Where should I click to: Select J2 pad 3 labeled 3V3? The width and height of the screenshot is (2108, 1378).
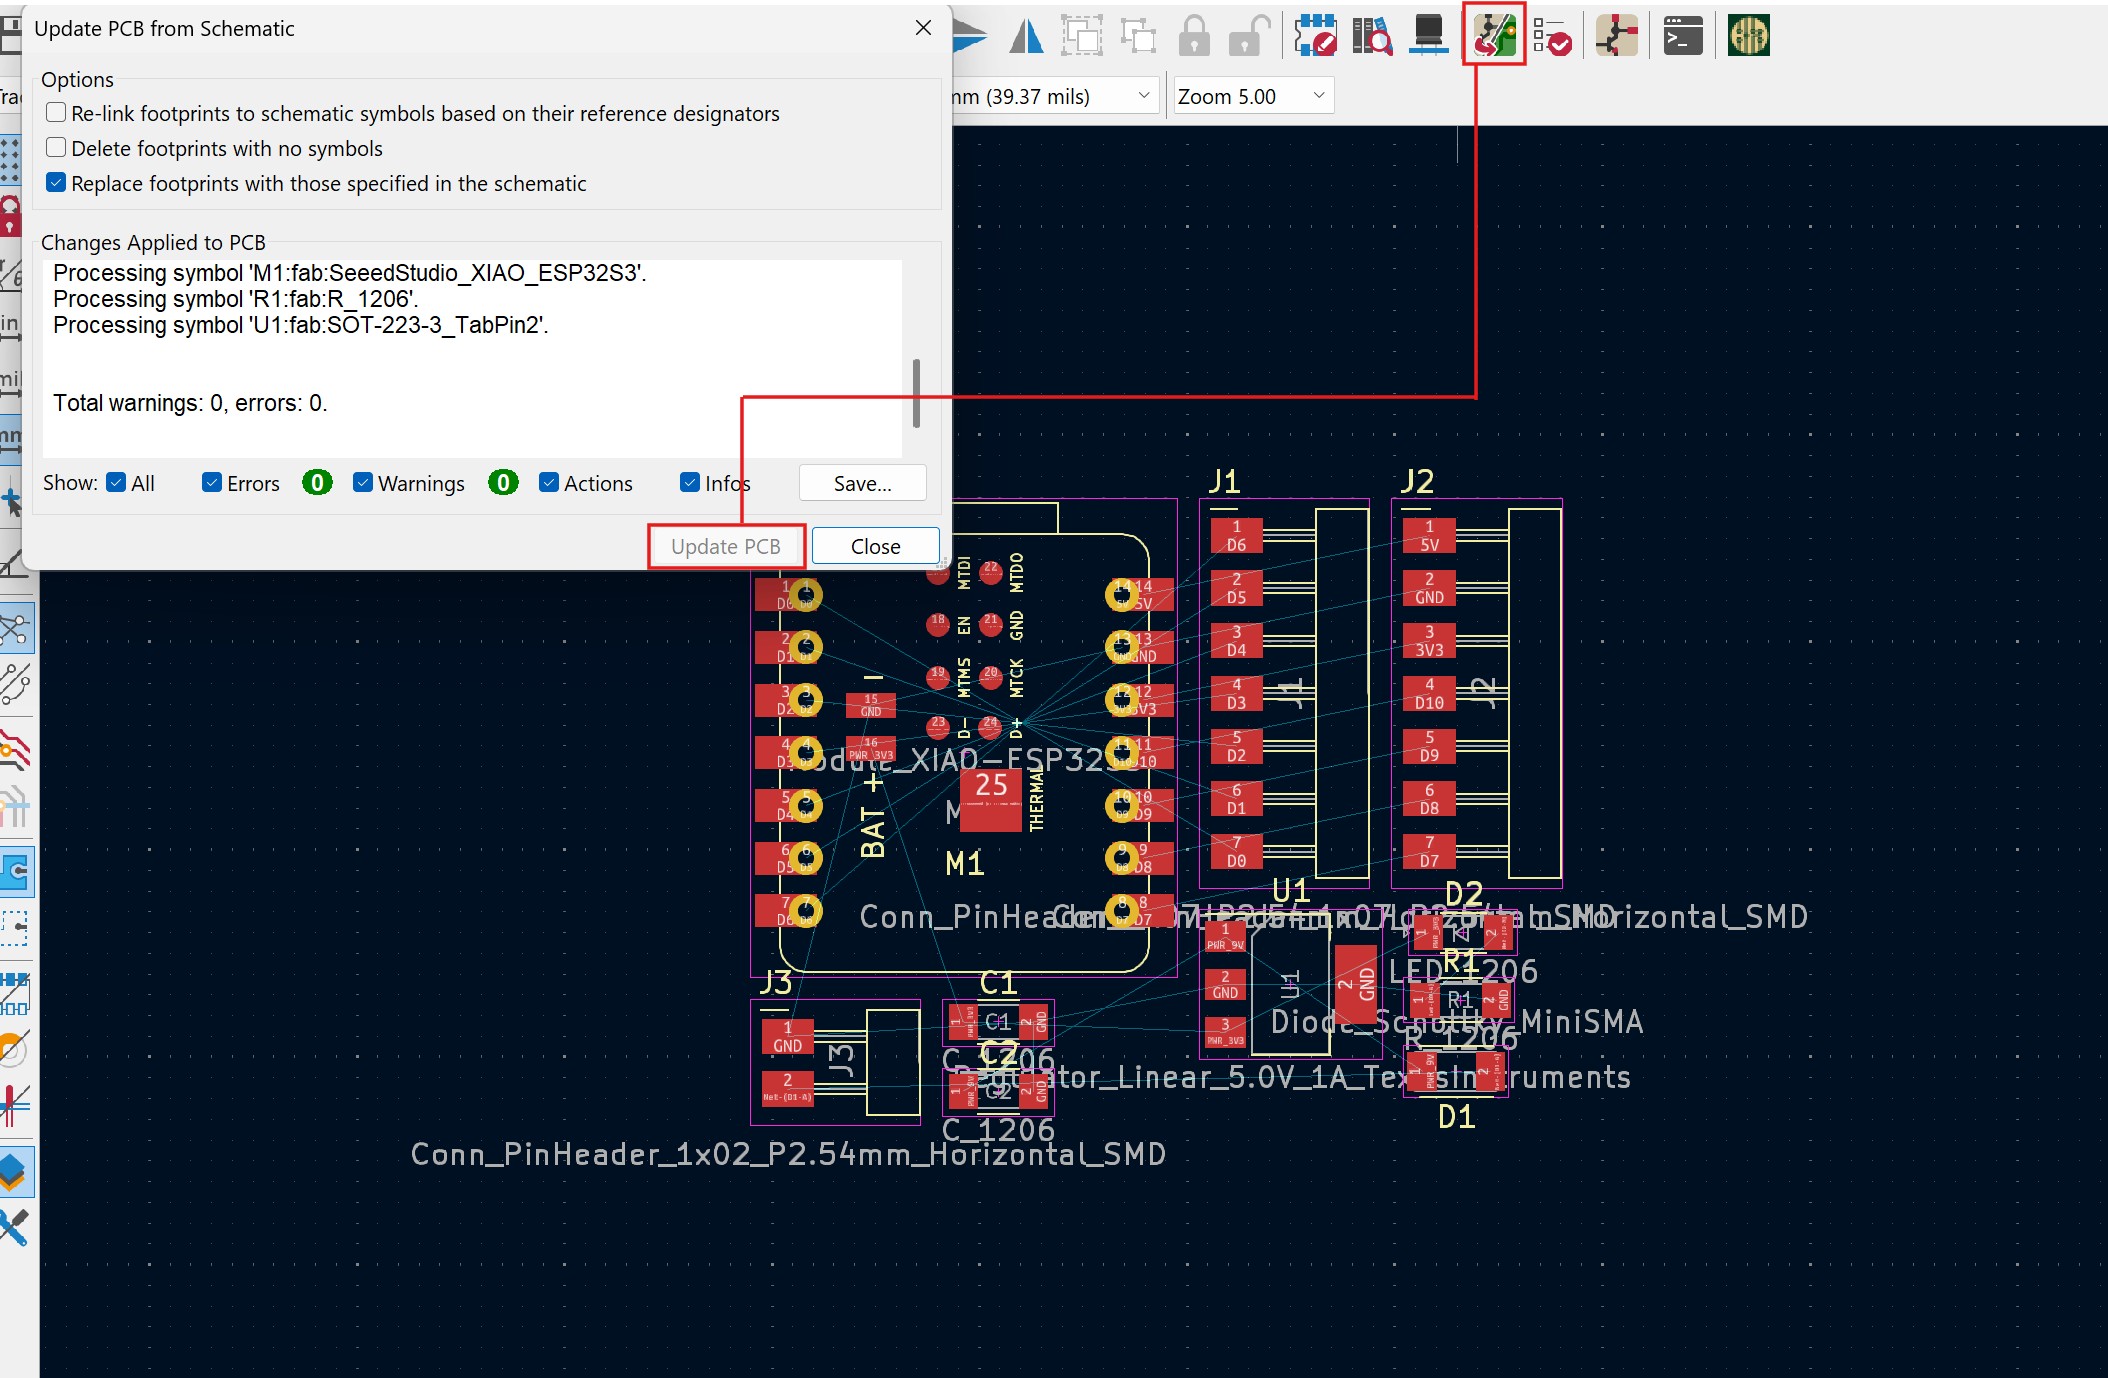1429,641
